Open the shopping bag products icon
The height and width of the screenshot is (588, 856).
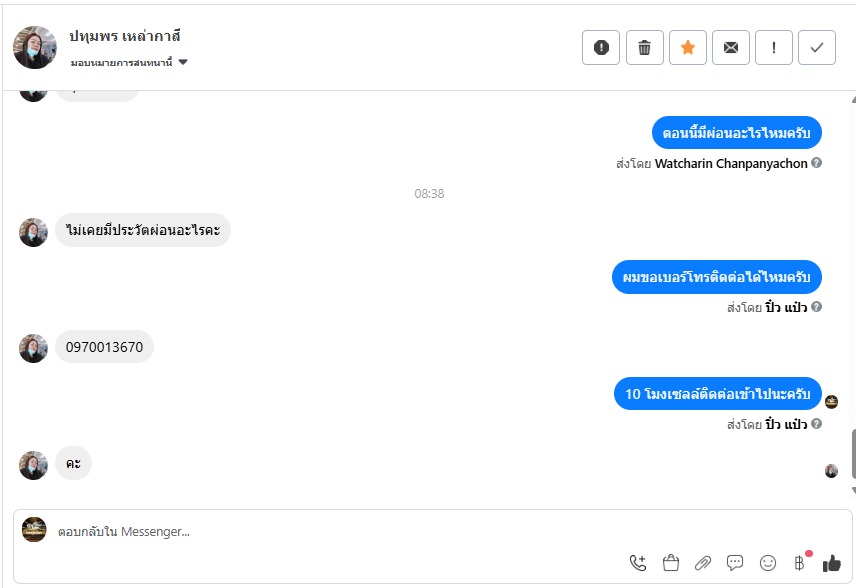coord(670,563)
